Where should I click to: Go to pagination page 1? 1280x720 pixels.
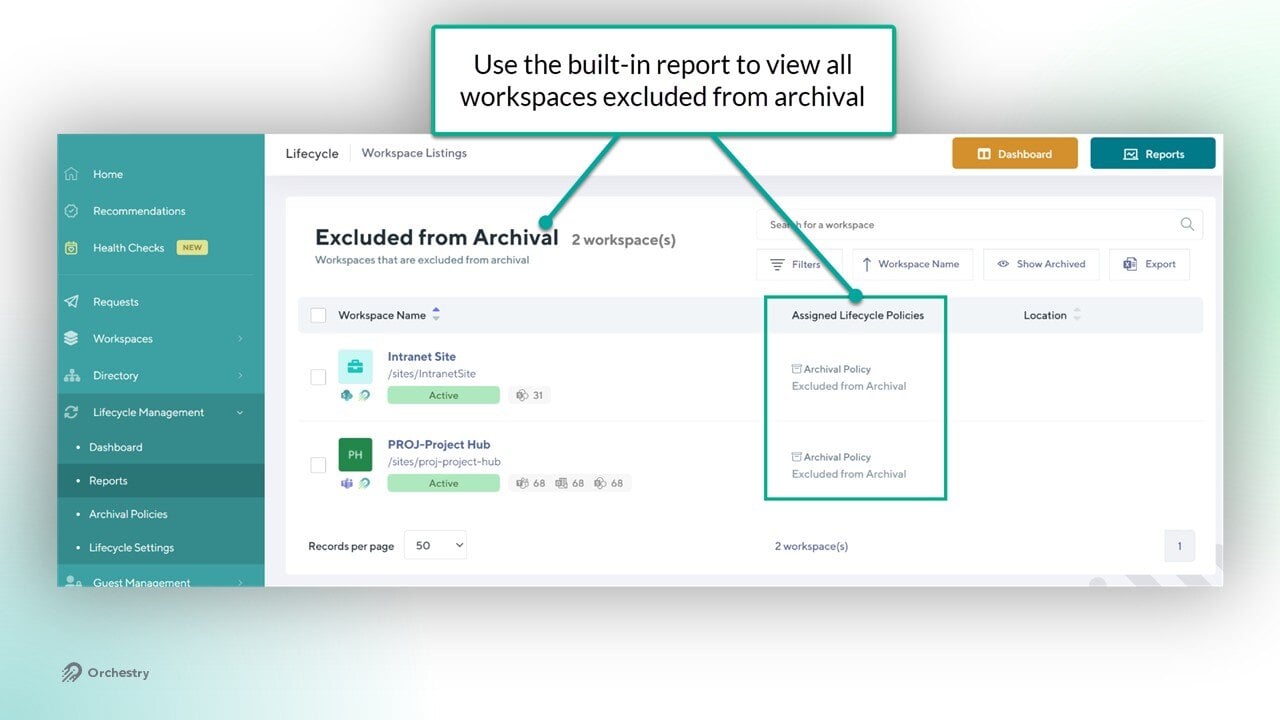(1179, 546)
